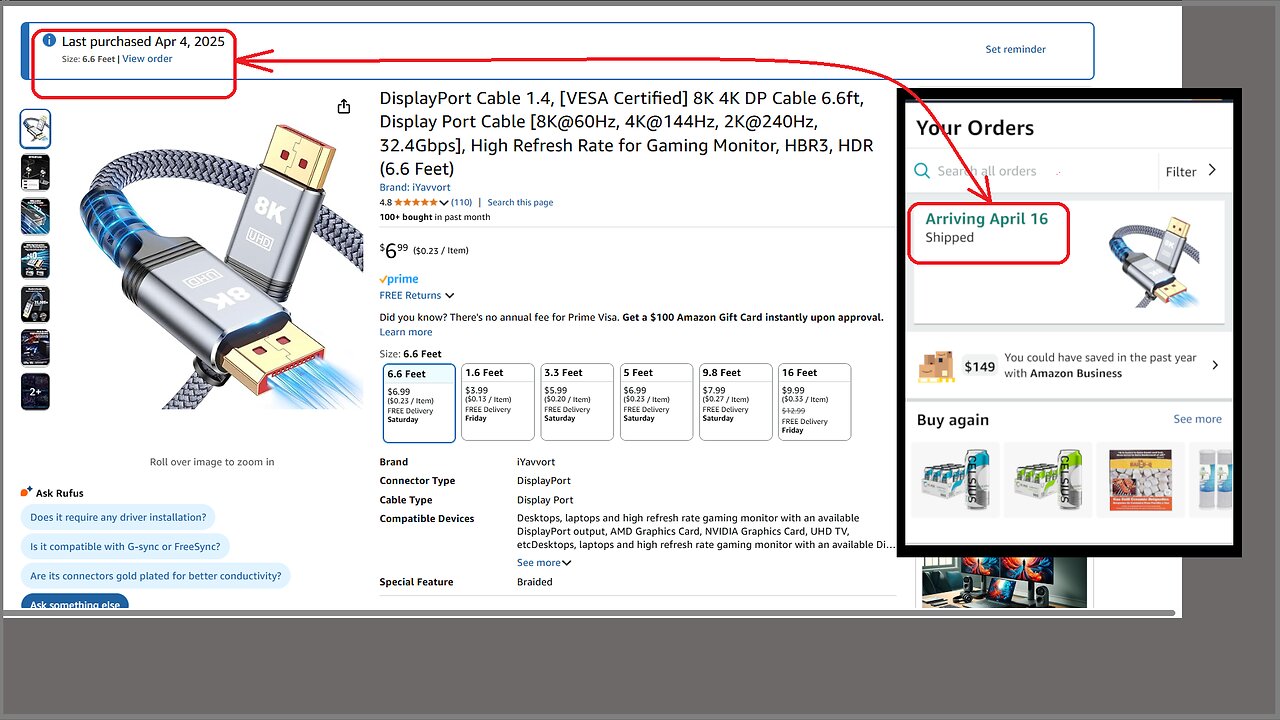The image size is (1280, 720).
Task: Open the 2+ more images thumbnail
Action: [35, 392]
